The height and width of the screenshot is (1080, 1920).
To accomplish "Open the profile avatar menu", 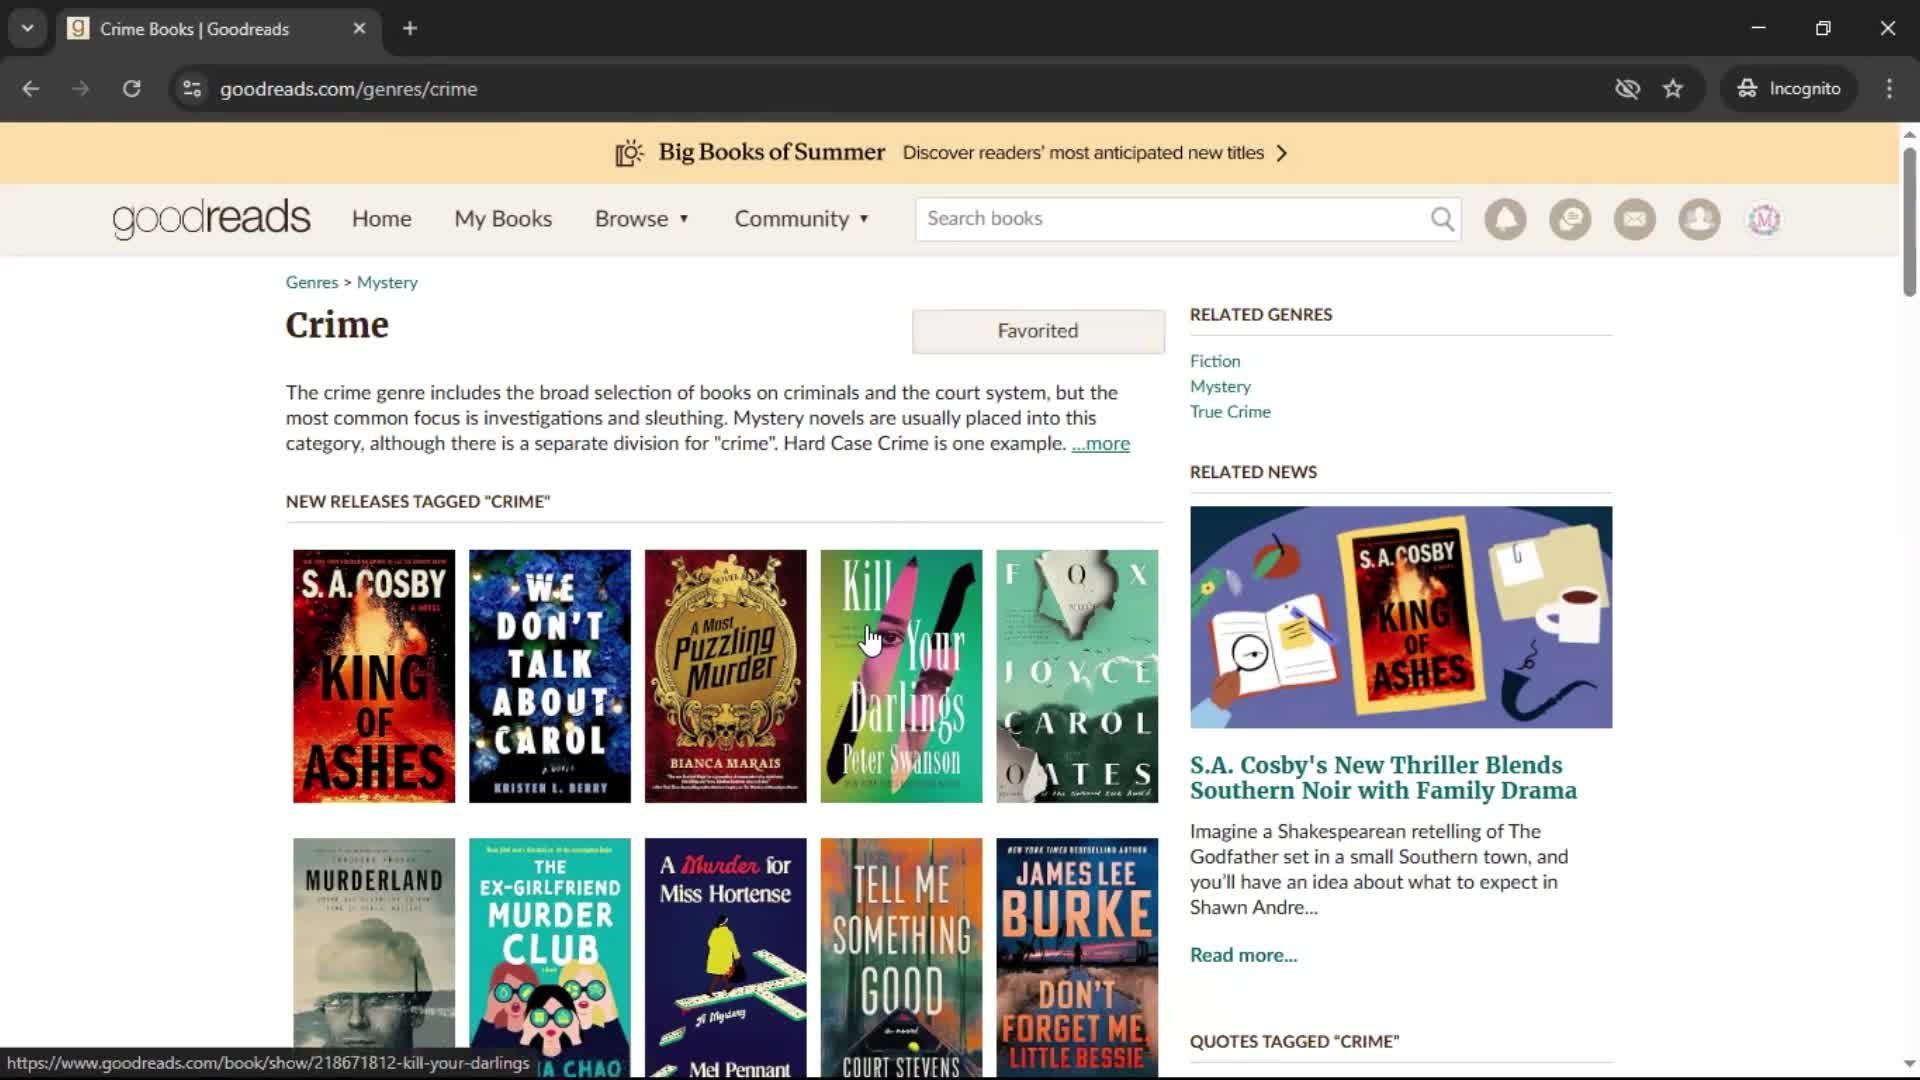I will 1764,219.
